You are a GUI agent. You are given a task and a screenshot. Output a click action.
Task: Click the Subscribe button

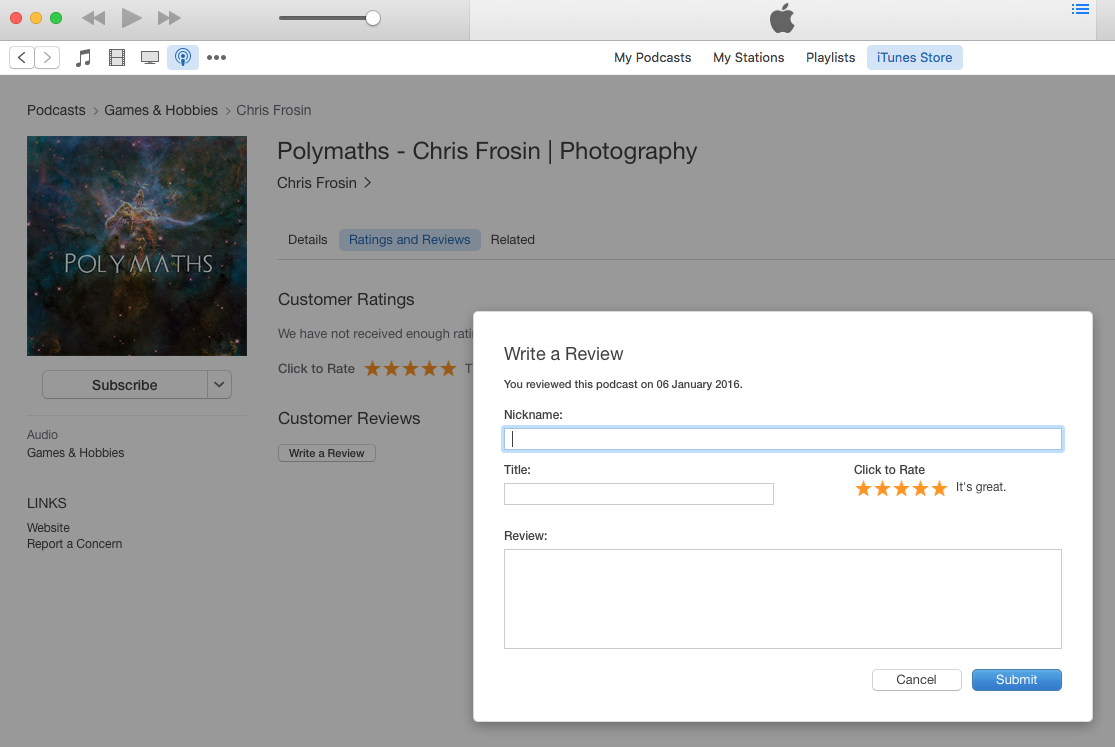point(124,385)
